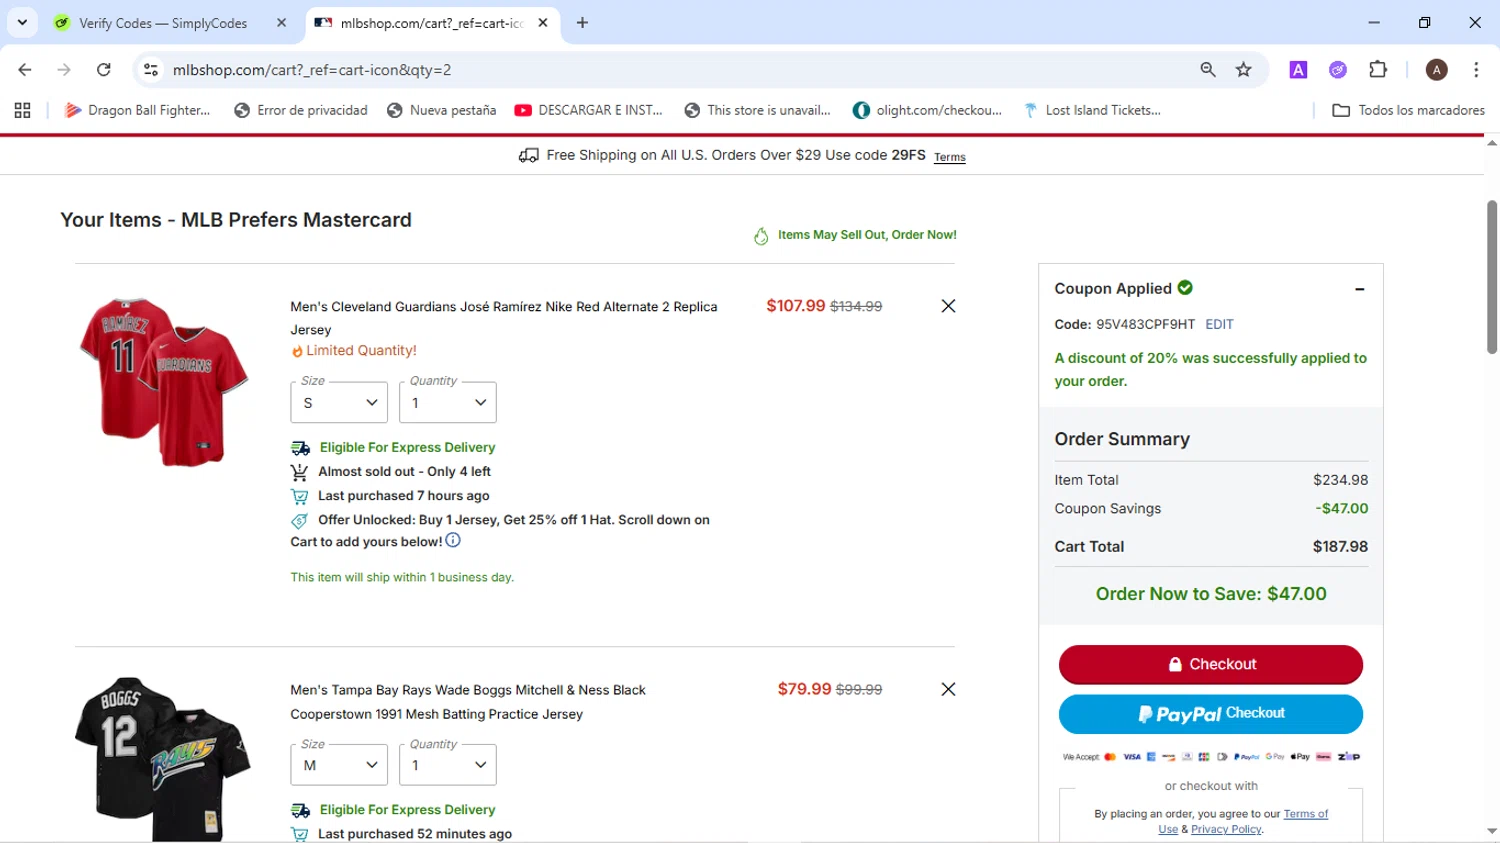Open Todos los marcadores folder
The width and height of the screenshot is (1500, 843).
(x=1409, y=110)
